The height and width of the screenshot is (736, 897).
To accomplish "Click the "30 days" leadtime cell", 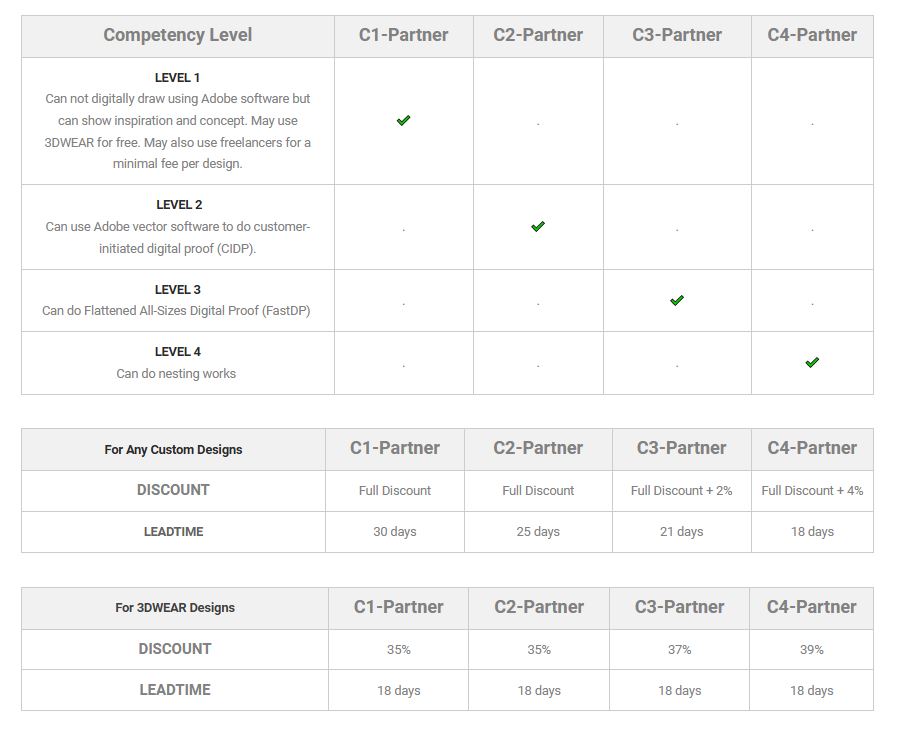I will pyautogui.click(x=394, y=532).
